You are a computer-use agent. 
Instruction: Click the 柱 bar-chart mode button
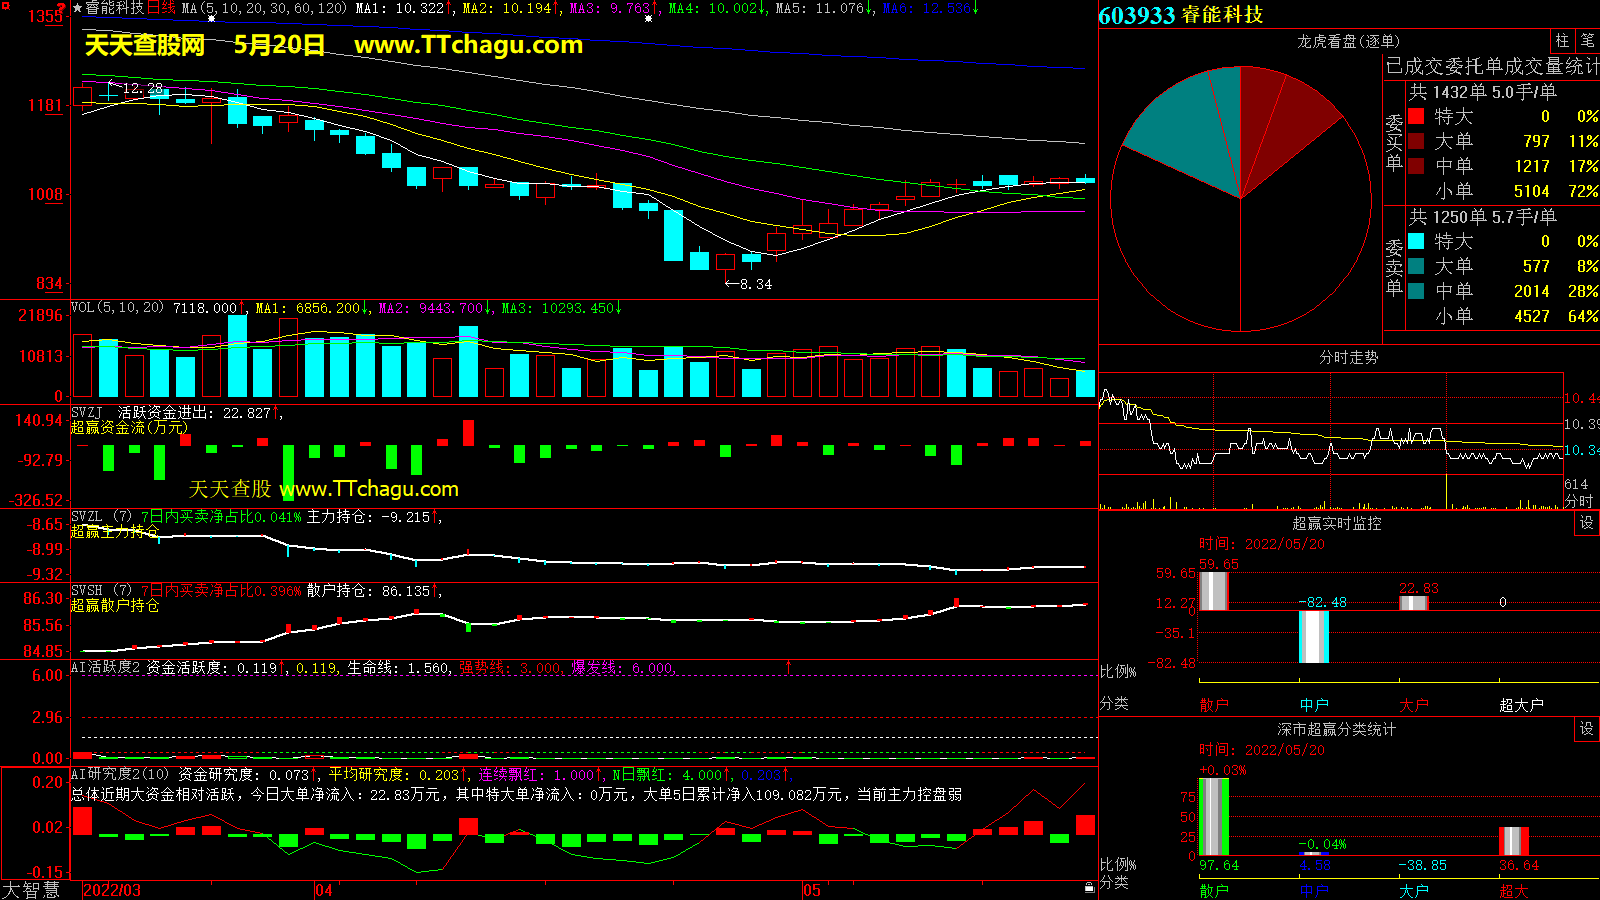(1562, 41)
